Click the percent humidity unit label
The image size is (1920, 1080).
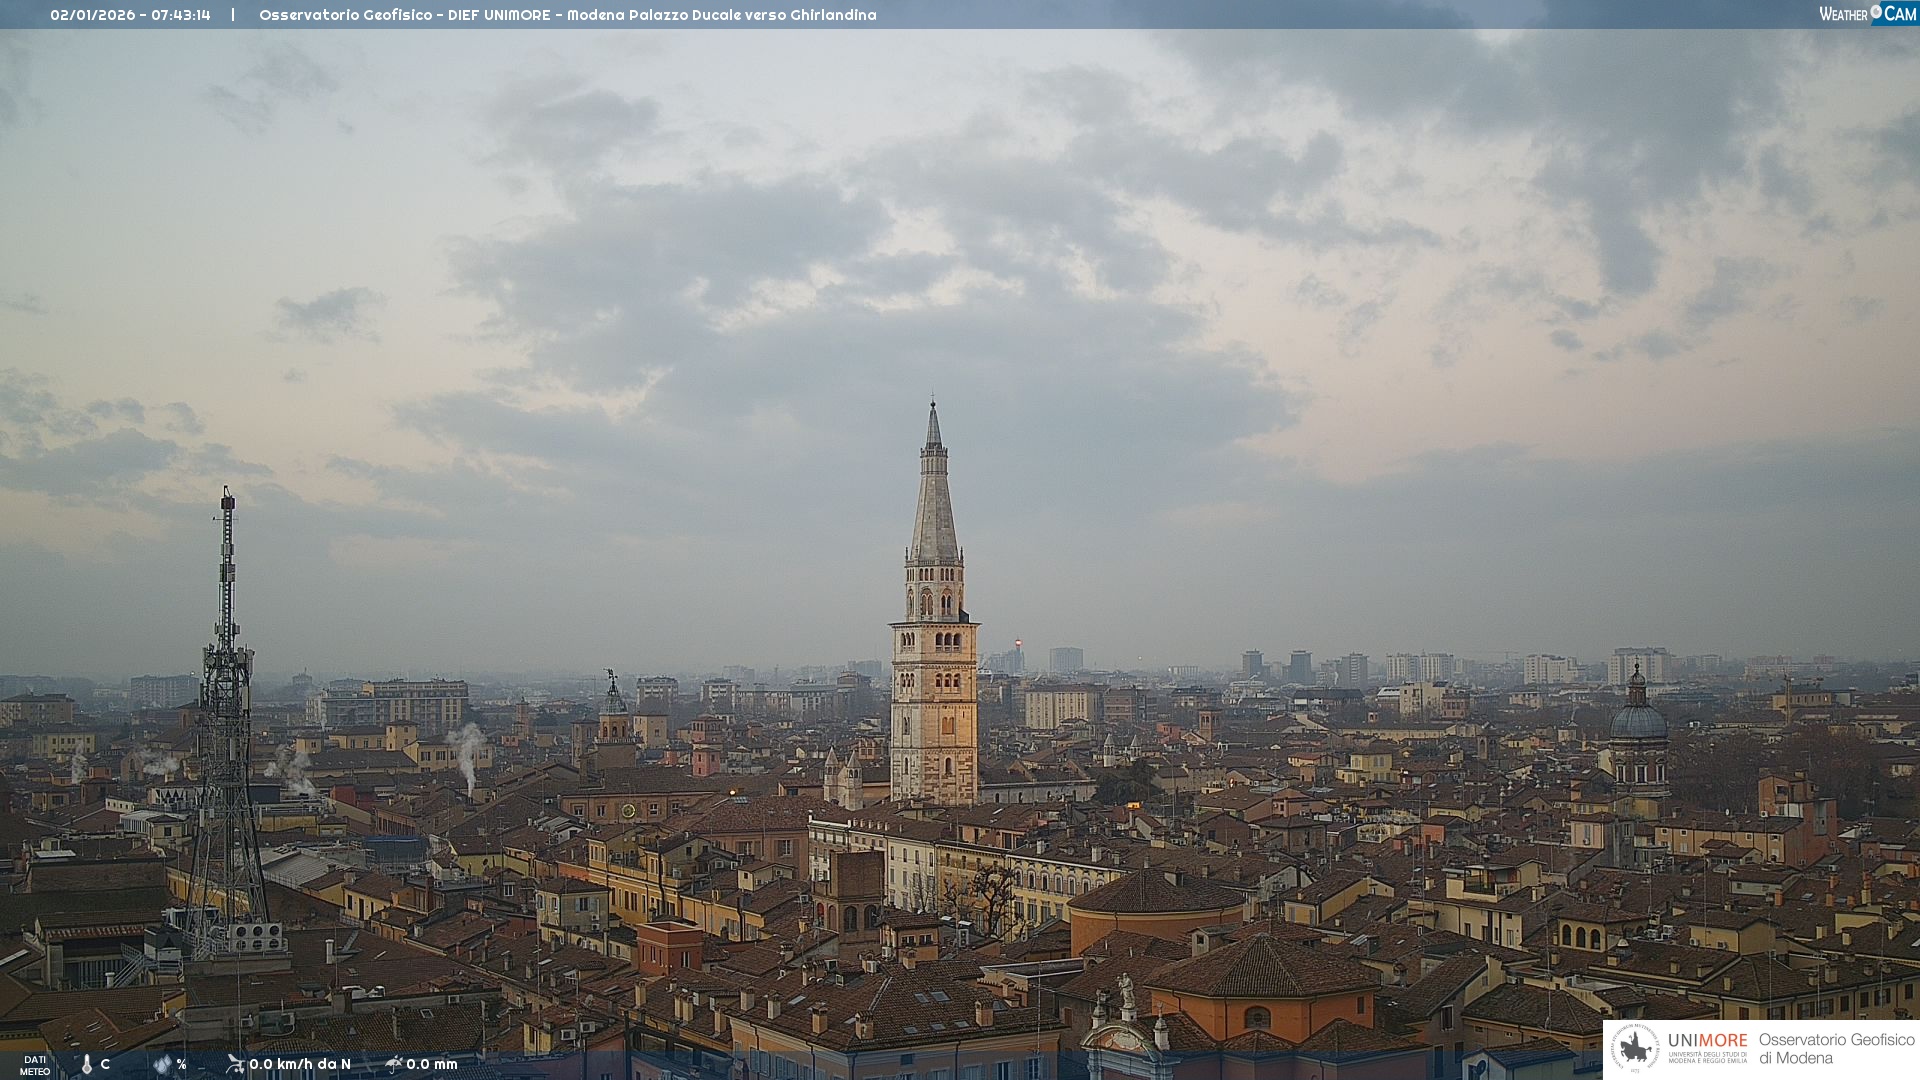[181, 1064]
